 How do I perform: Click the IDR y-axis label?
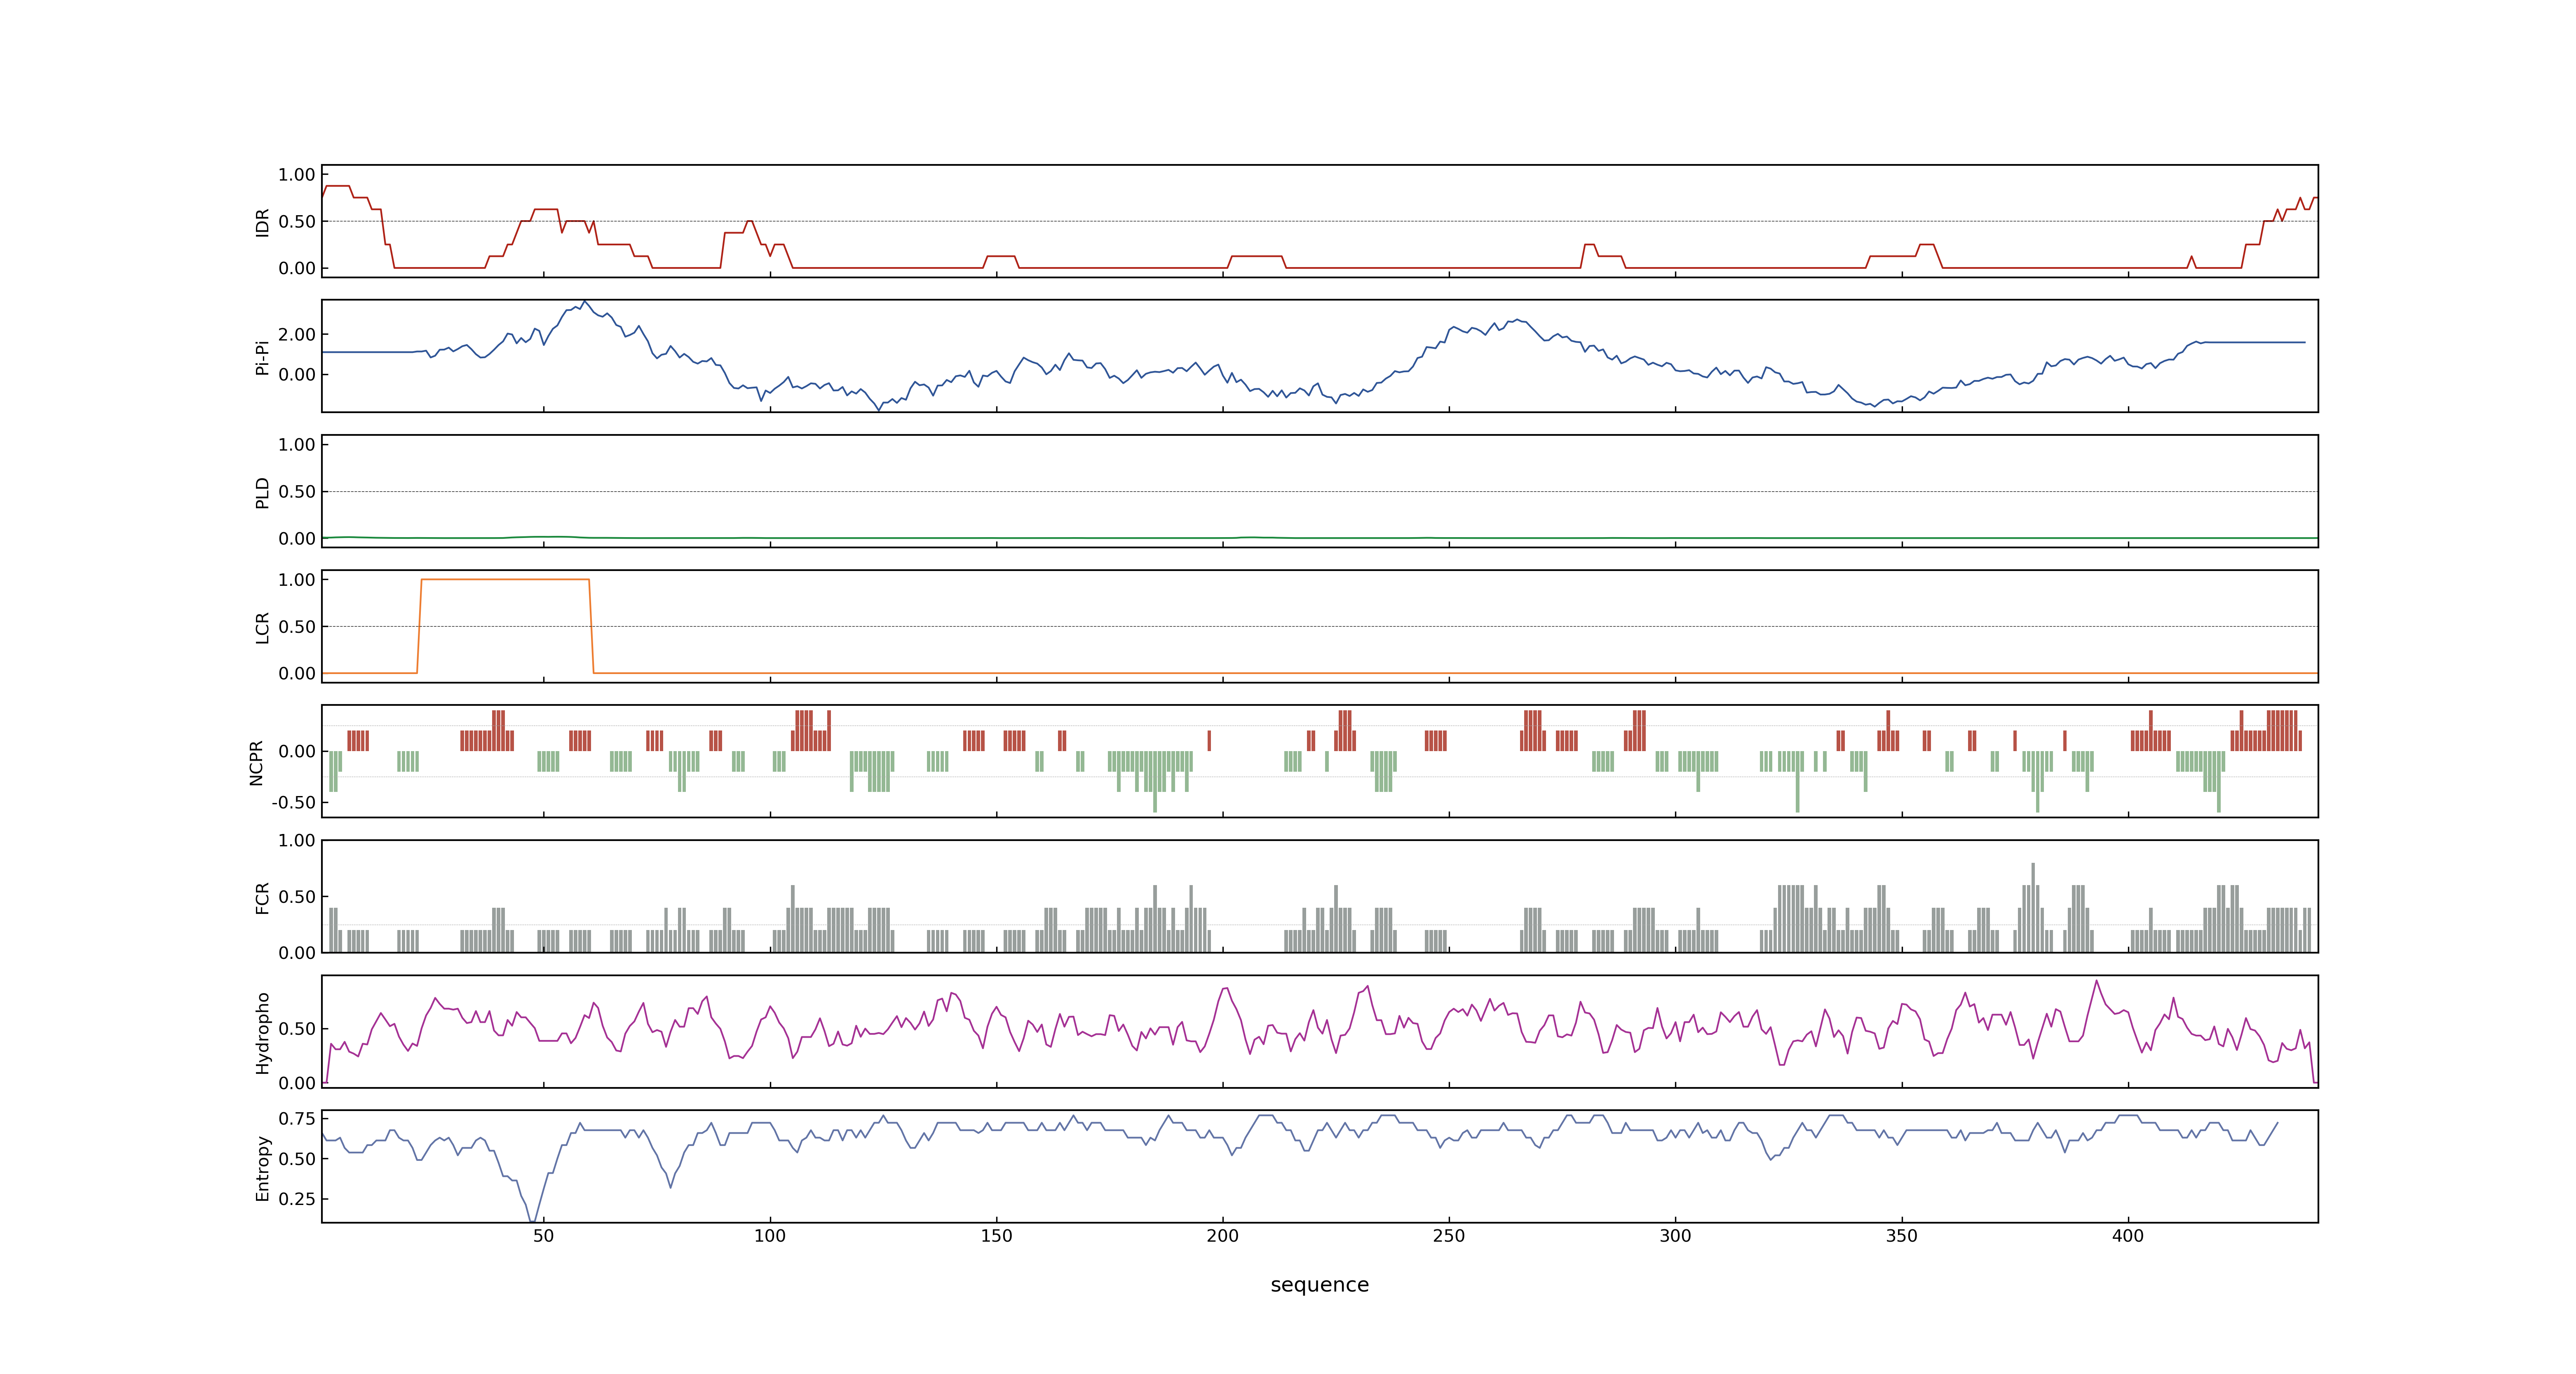(x=262, y=222)
